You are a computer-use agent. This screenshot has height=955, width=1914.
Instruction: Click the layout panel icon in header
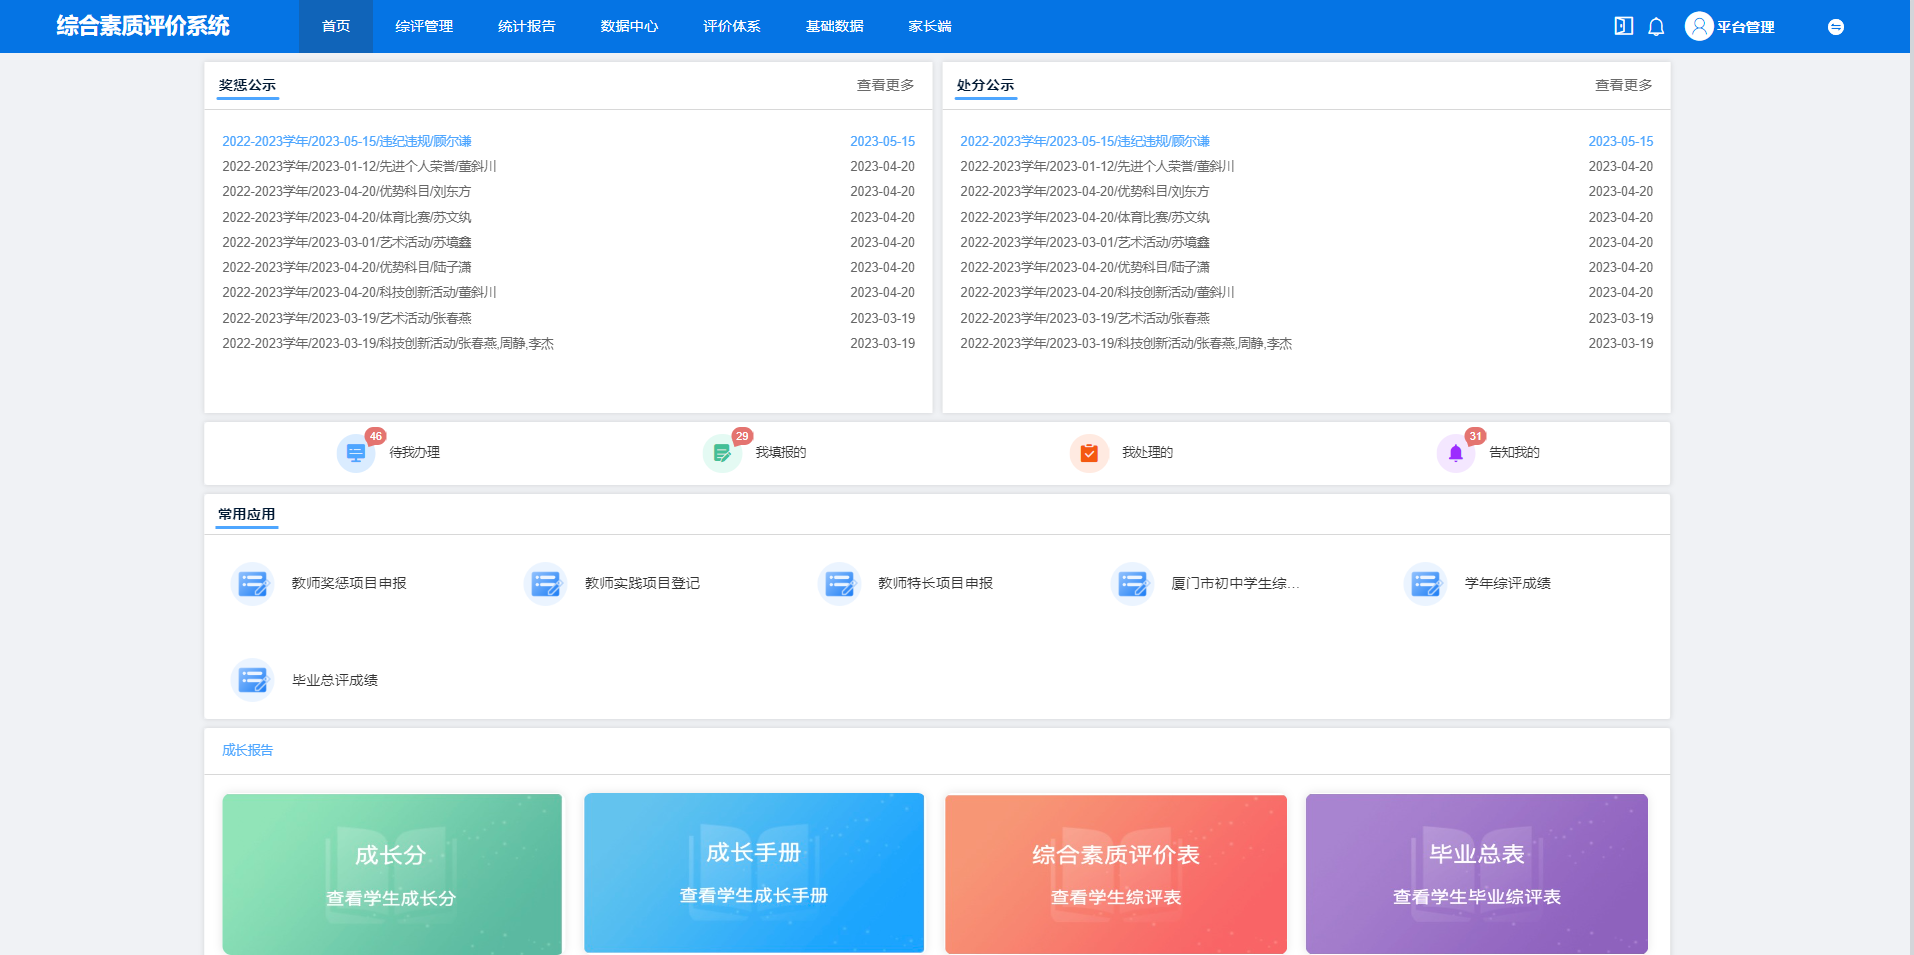(x=1623, y=26)
